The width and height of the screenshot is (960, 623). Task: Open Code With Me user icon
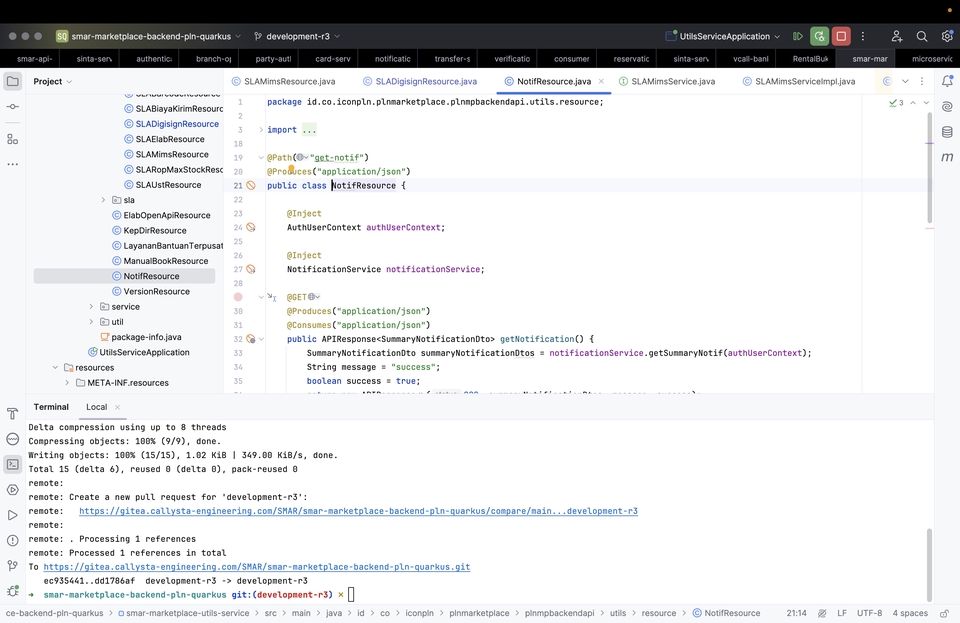click(x=897, y=36)
